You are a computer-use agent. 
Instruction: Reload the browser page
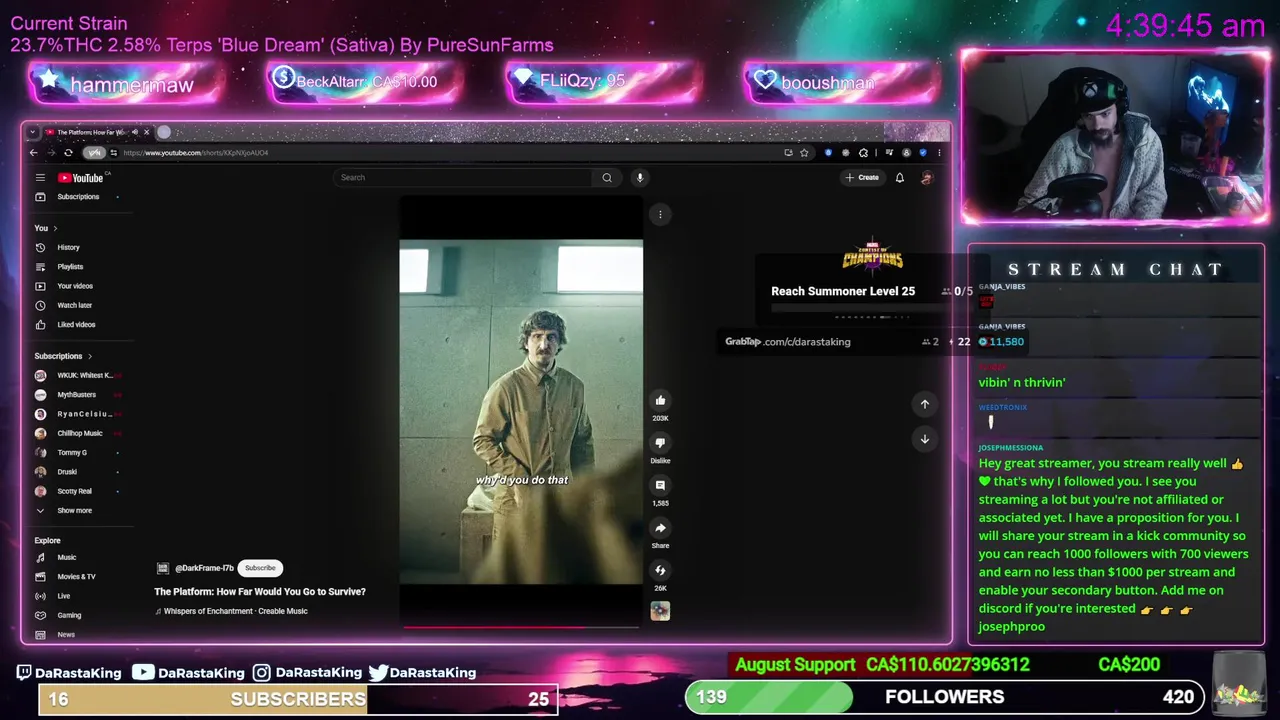click(x=68, y=153)
